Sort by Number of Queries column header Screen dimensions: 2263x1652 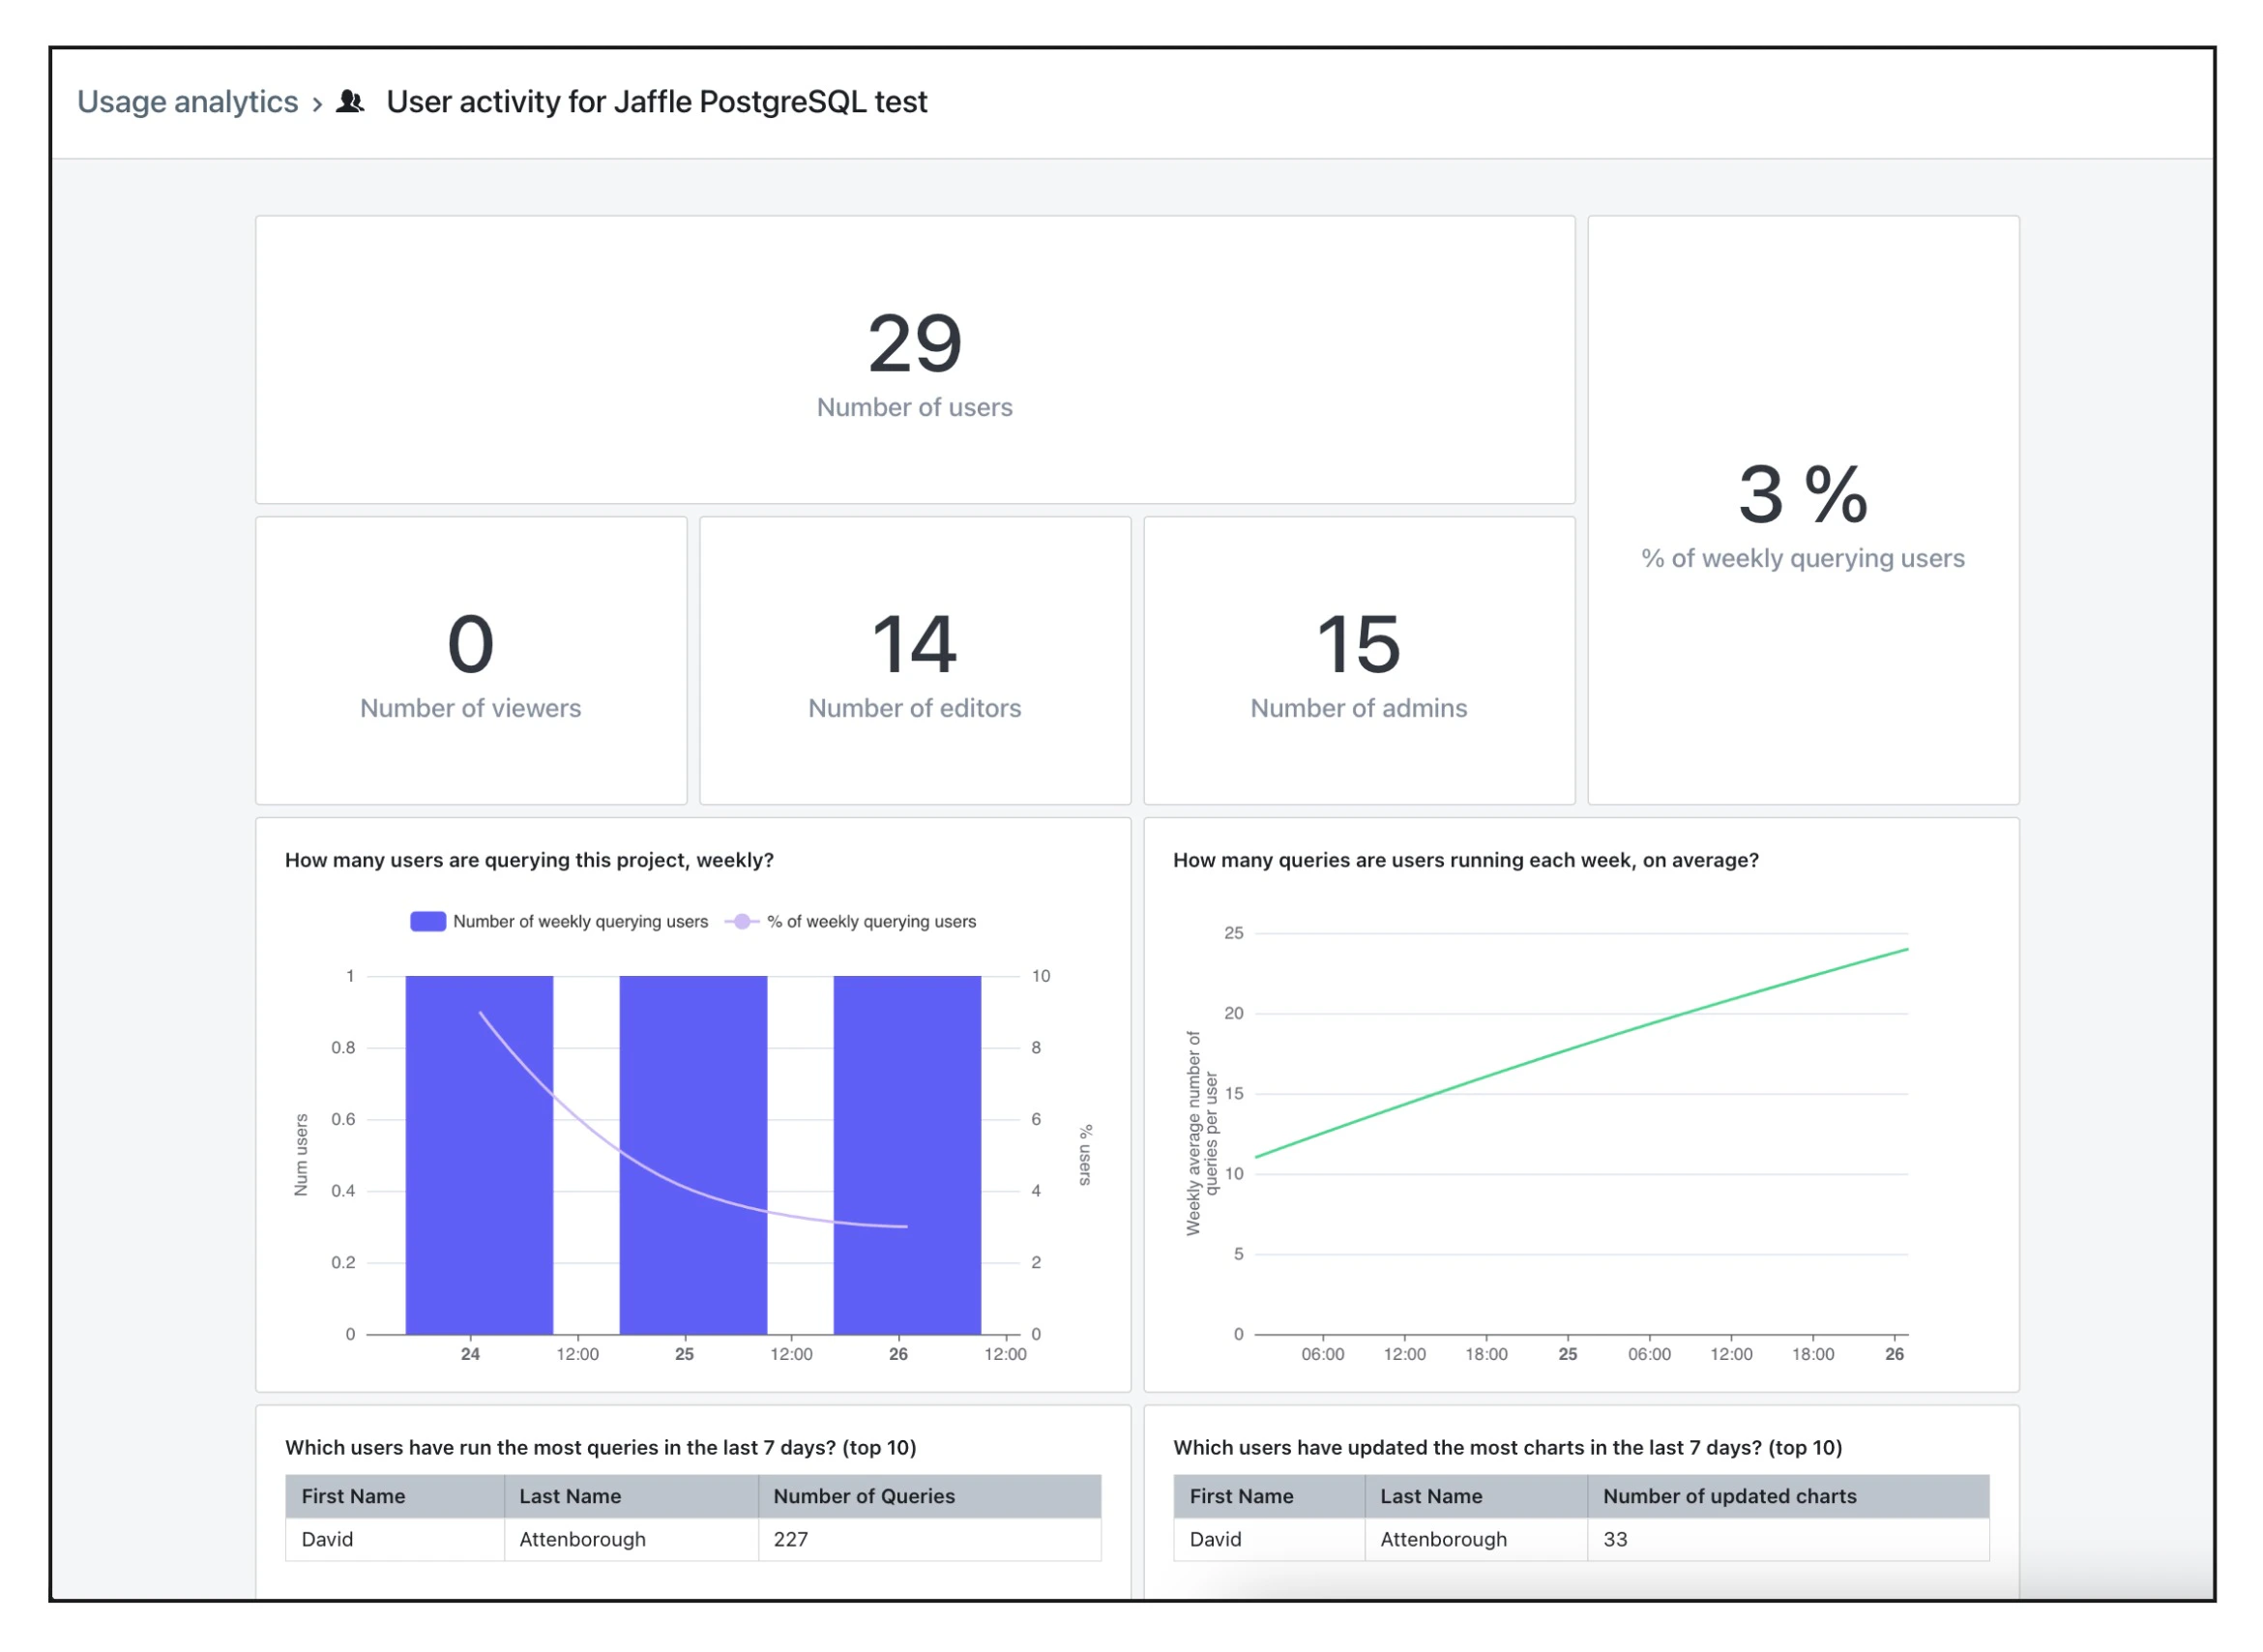[863, 1496]
